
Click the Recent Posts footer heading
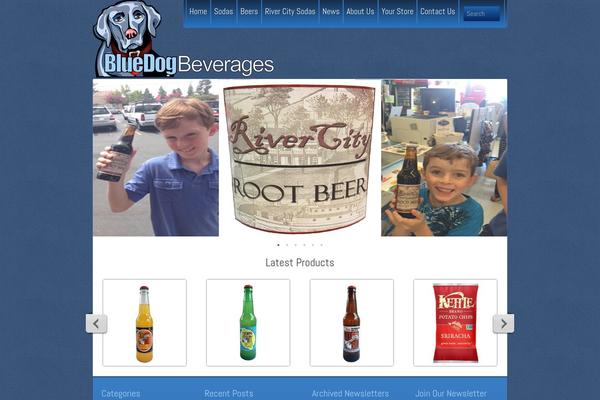pos(229,393)
